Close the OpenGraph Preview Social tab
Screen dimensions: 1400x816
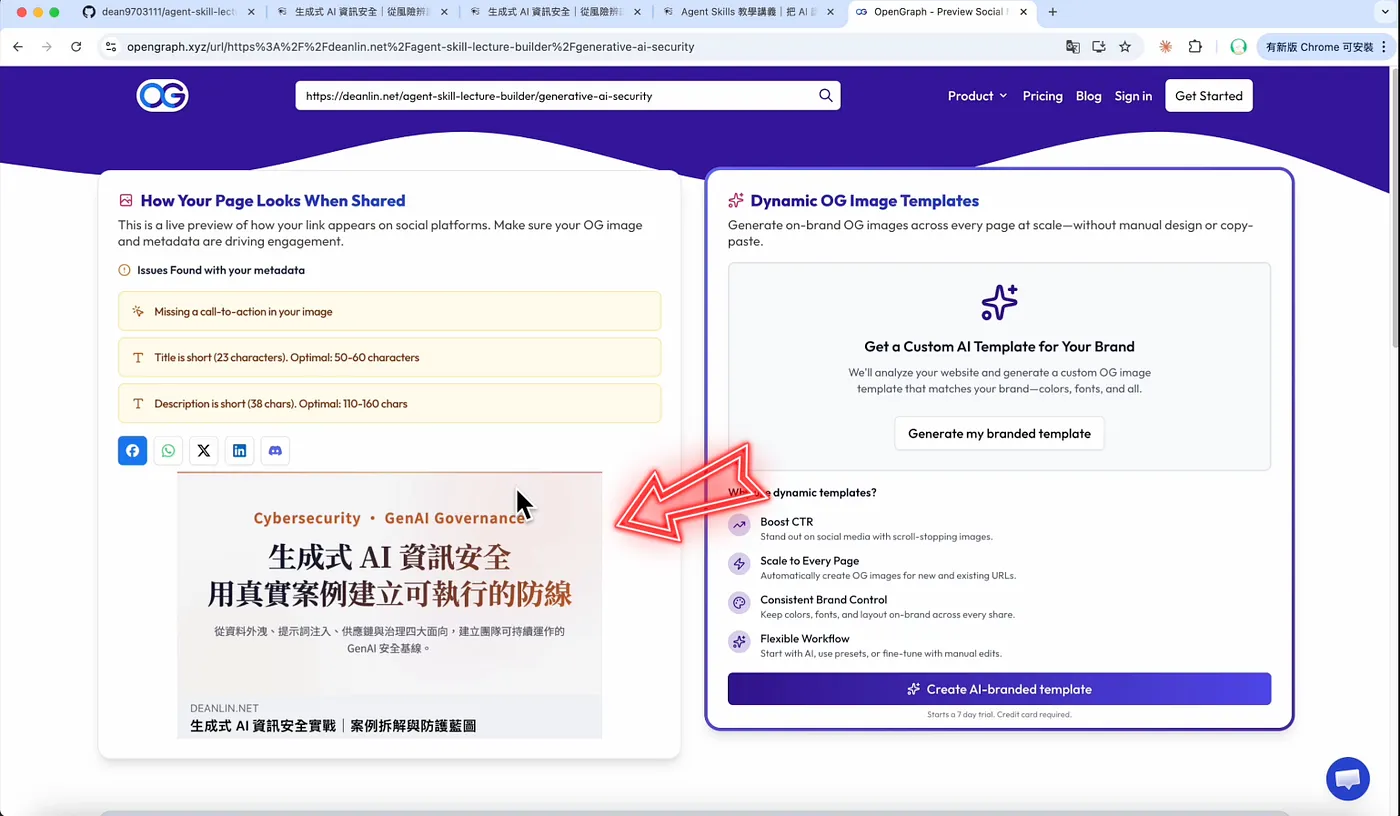point(1023,12)
